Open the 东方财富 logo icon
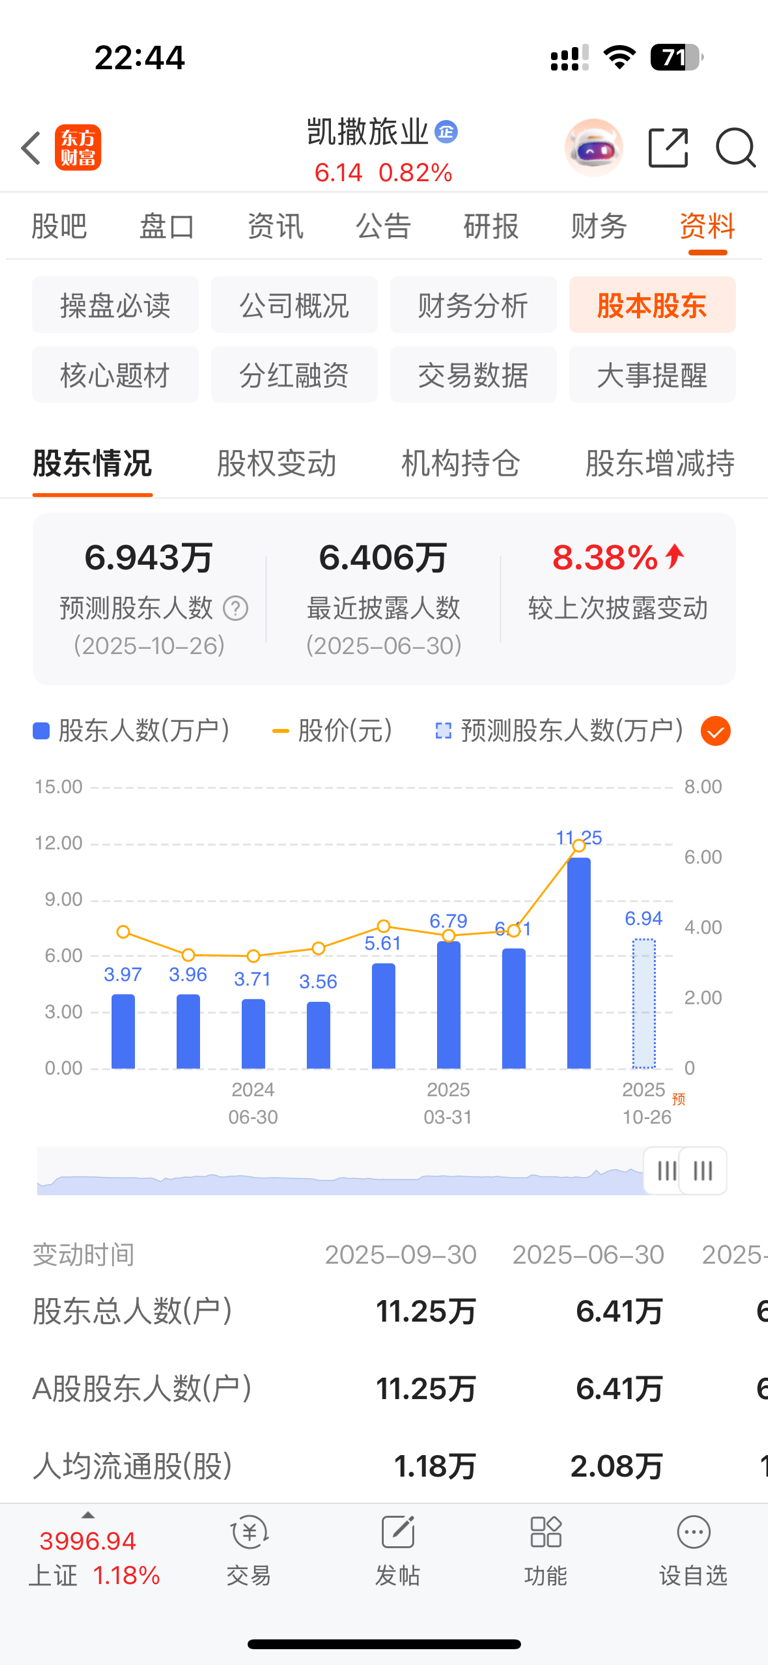This screenshot has width=769, height=1665. pyautogui.click(x=78, y=148)
